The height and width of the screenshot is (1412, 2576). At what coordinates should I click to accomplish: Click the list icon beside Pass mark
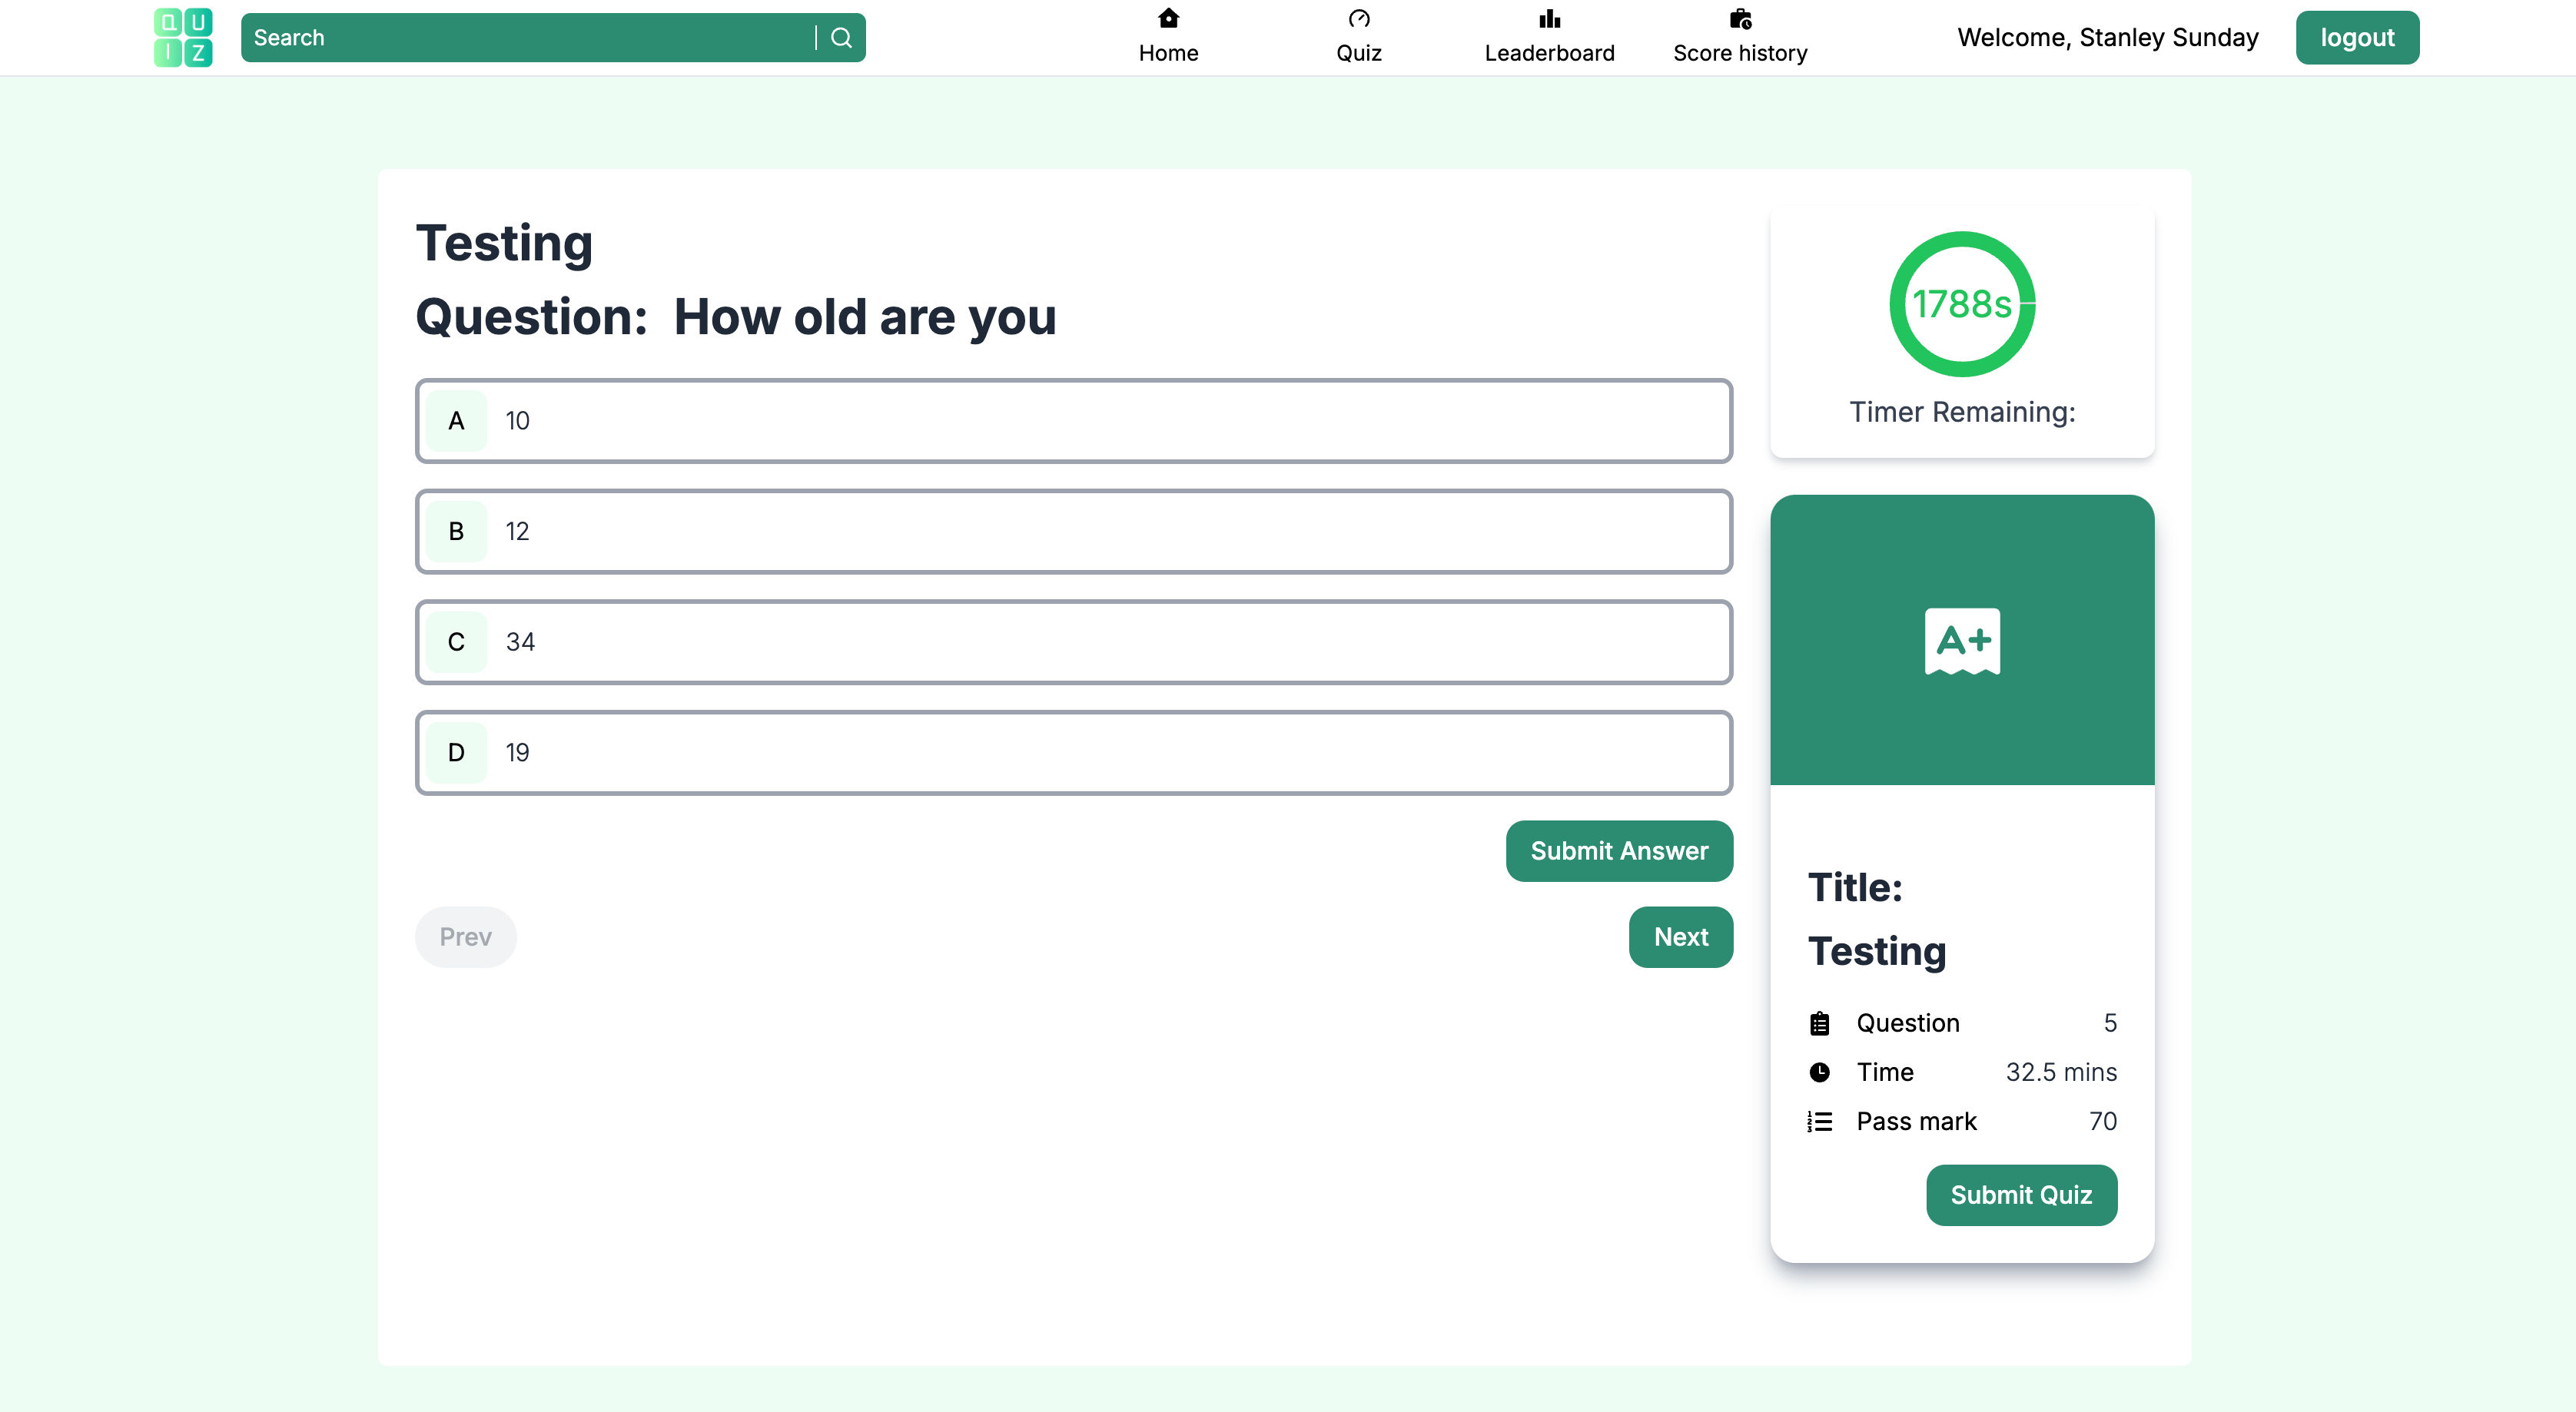1819,1121
